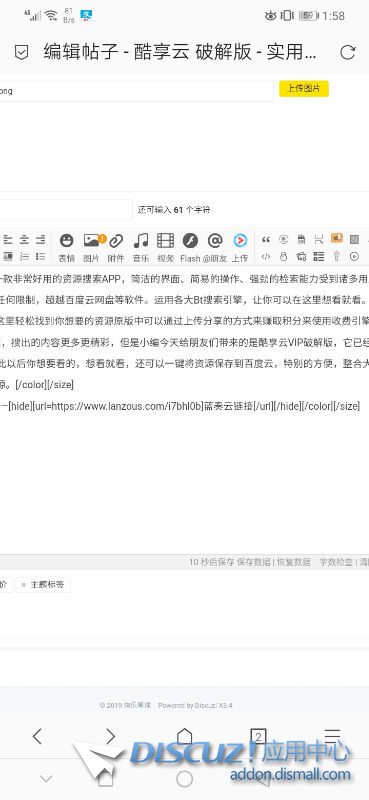
Task: Open the browser tab switcher showing 2
Action: click(258, 736)
